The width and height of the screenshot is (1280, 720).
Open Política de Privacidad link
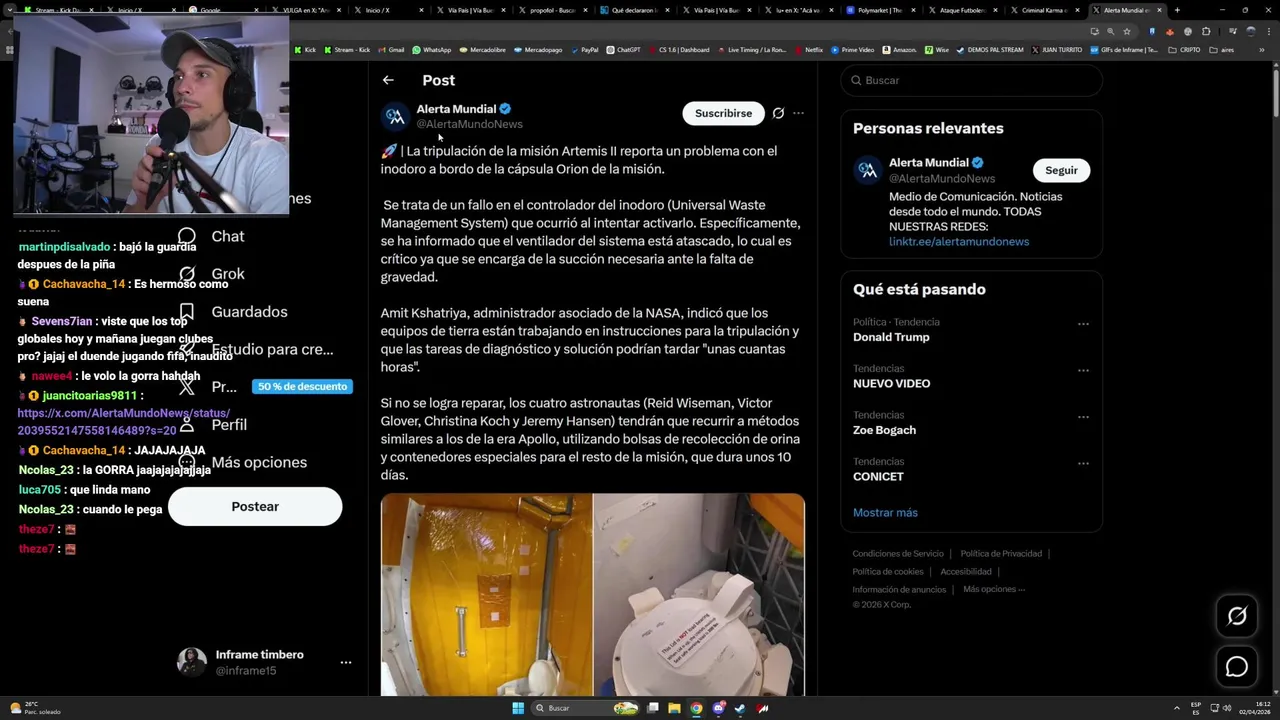[x=1001, y=553]
